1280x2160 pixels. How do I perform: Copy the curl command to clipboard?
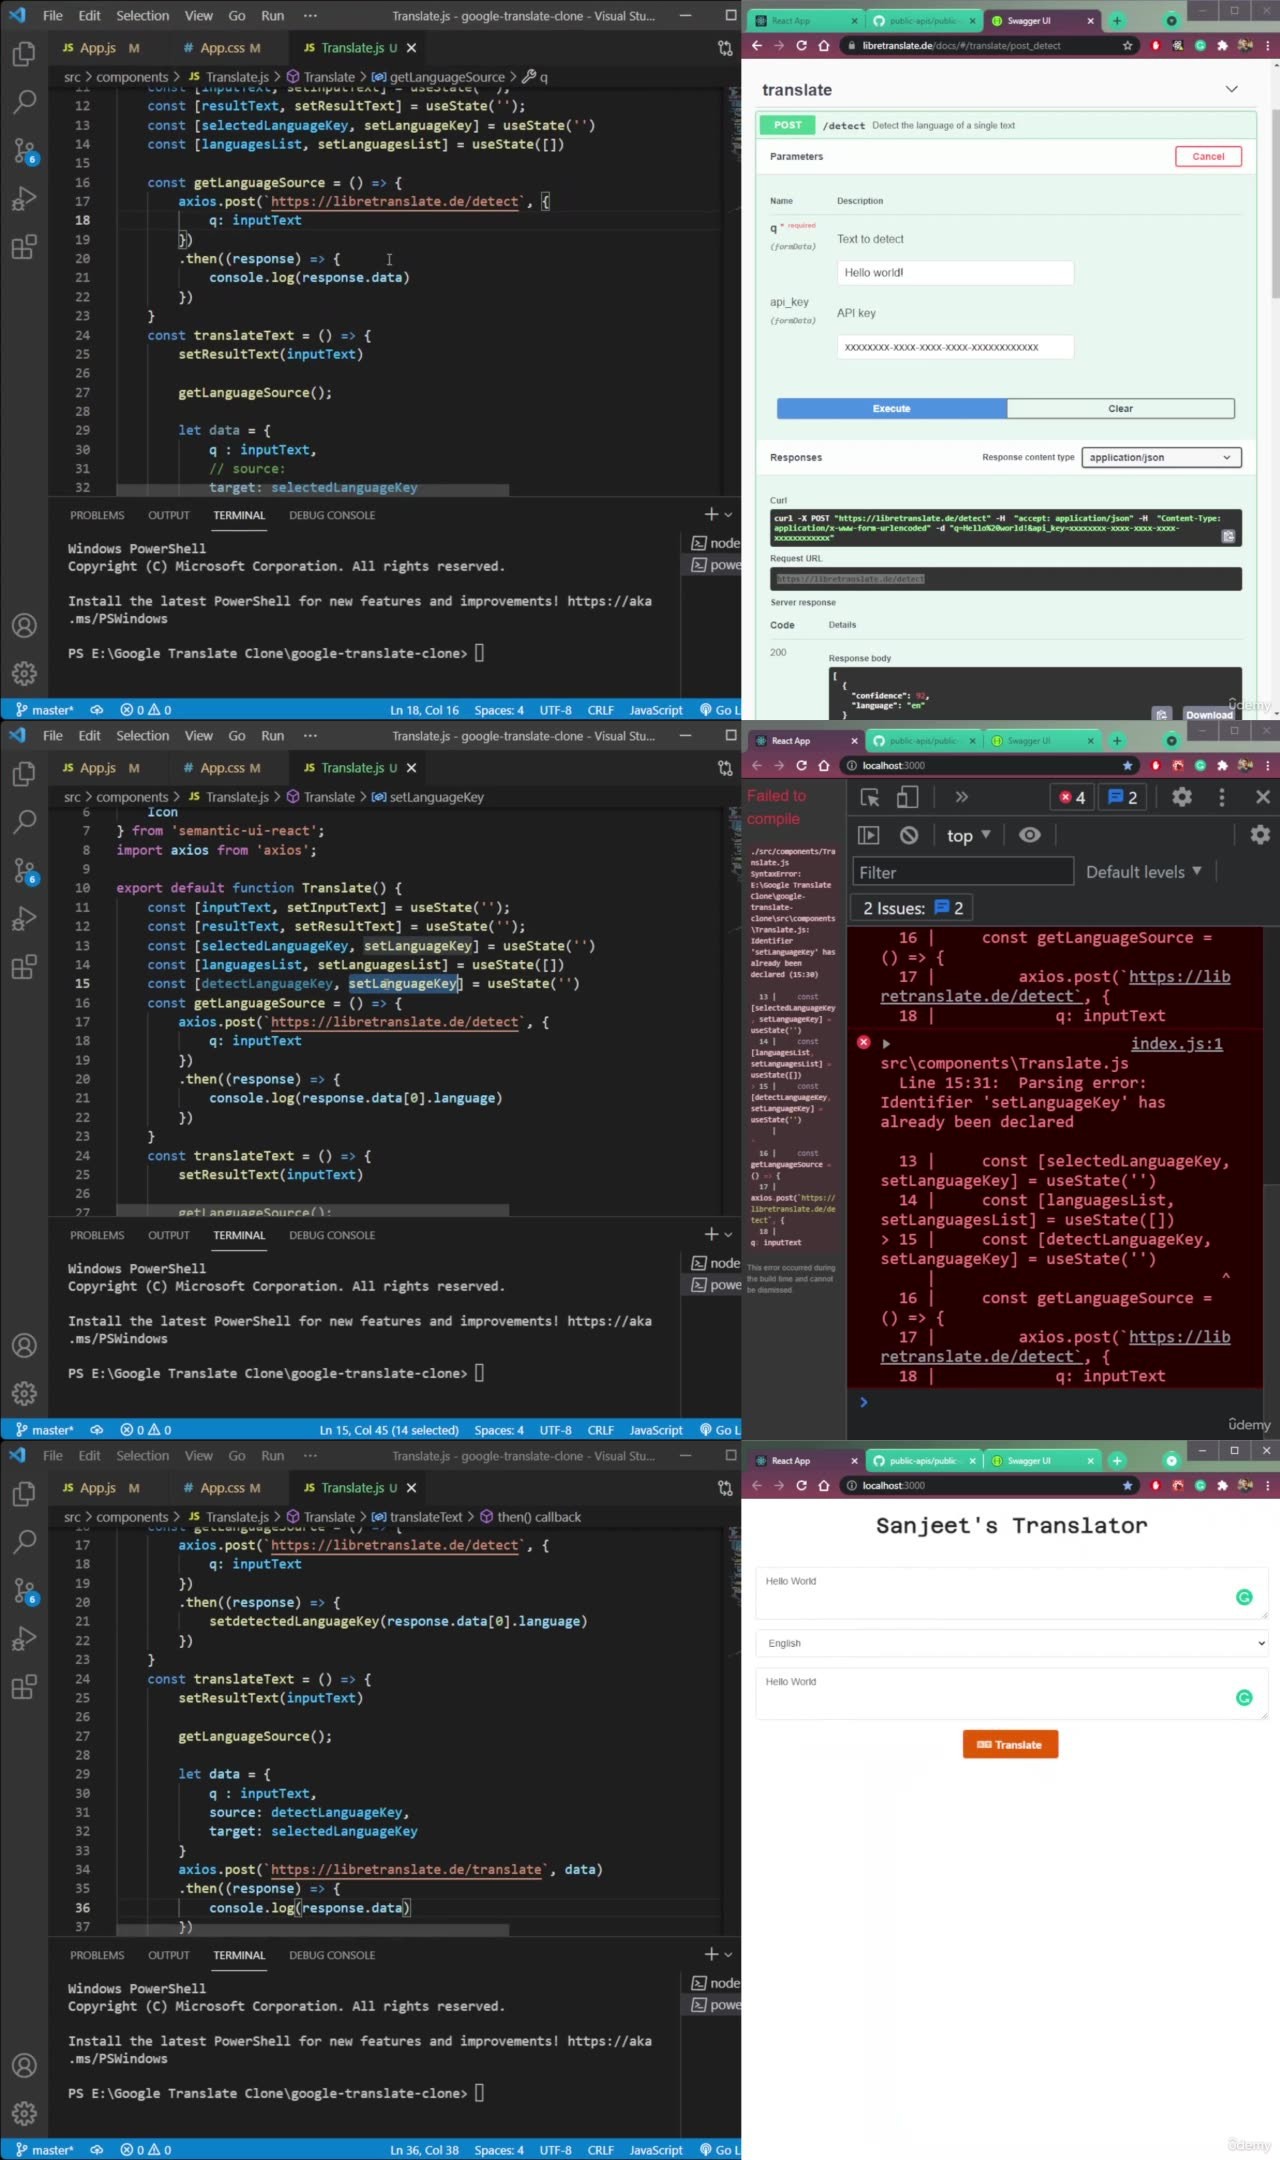coord(1228,537)
